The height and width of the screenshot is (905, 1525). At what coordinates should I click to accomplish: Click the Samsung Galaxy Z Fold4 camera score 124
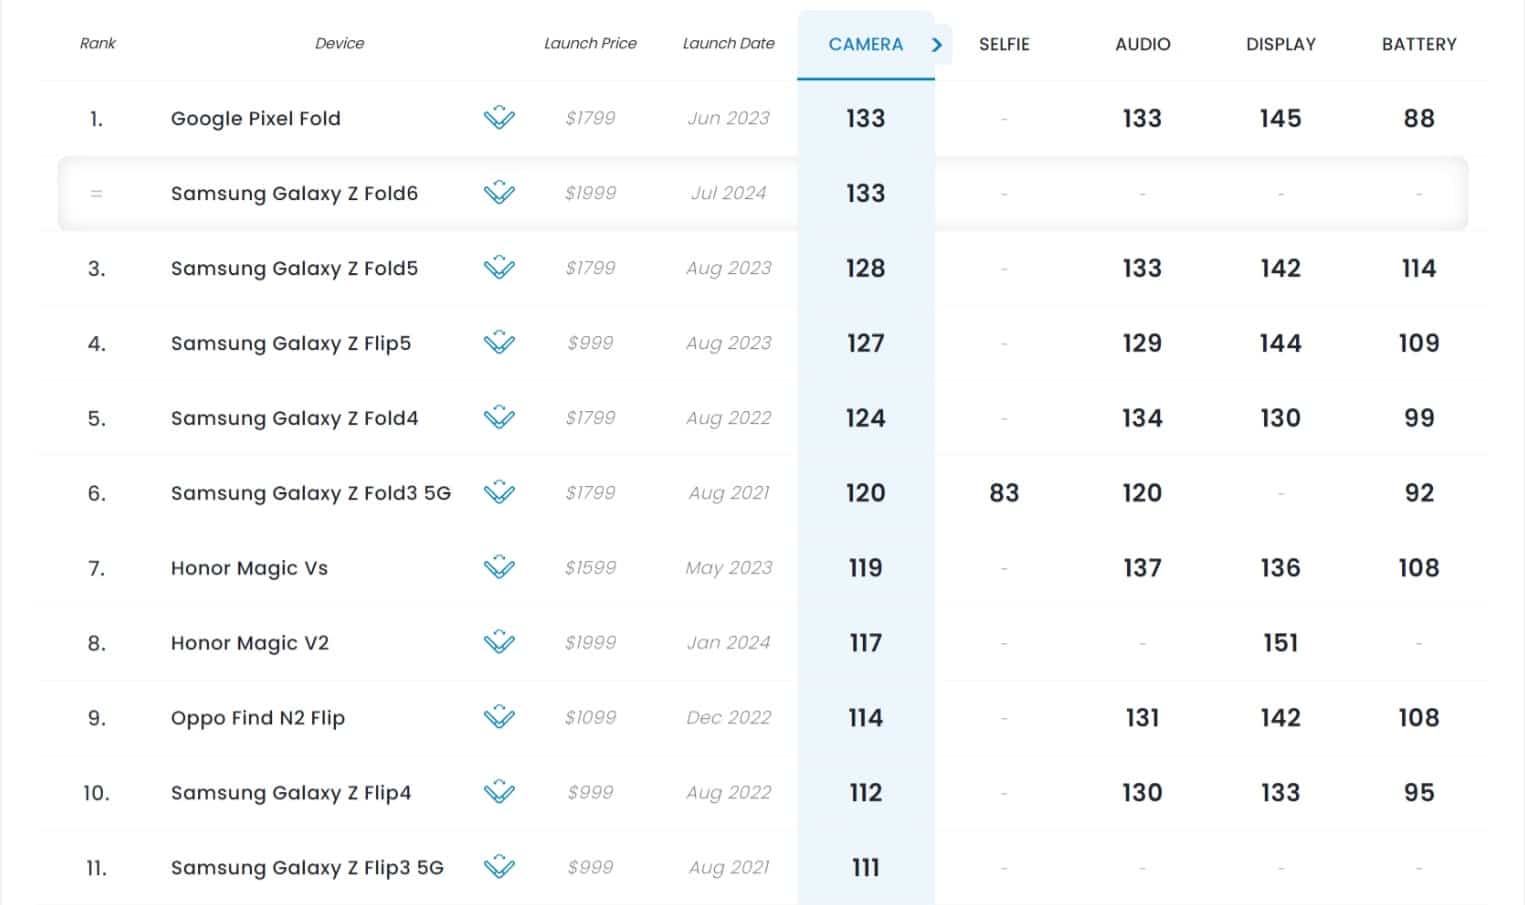[x=865, y=418]
